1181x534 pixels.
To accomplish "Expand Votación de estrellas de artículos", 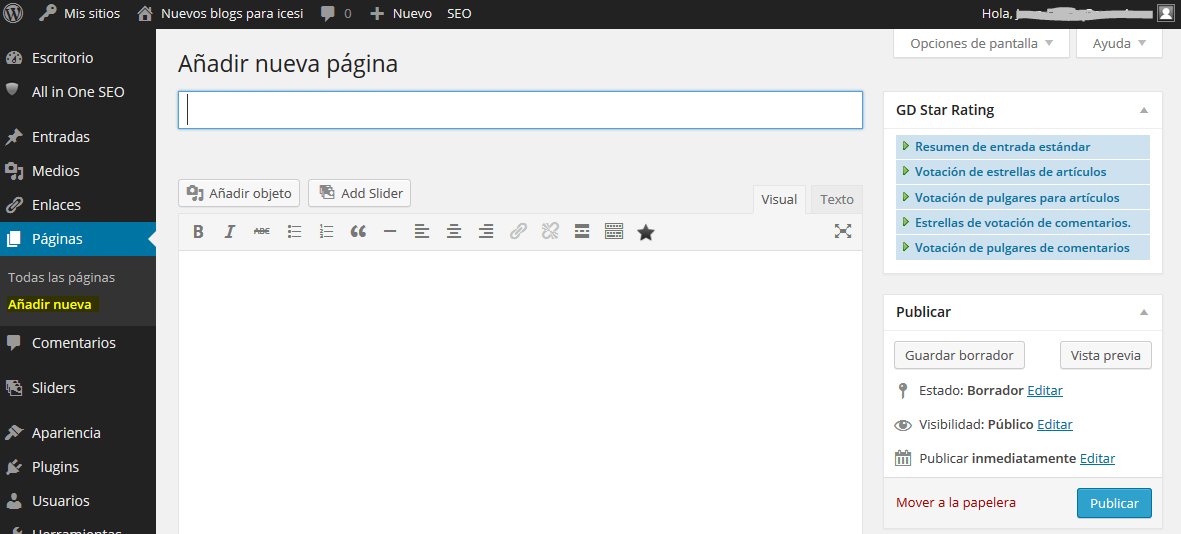I will [996, 172].
